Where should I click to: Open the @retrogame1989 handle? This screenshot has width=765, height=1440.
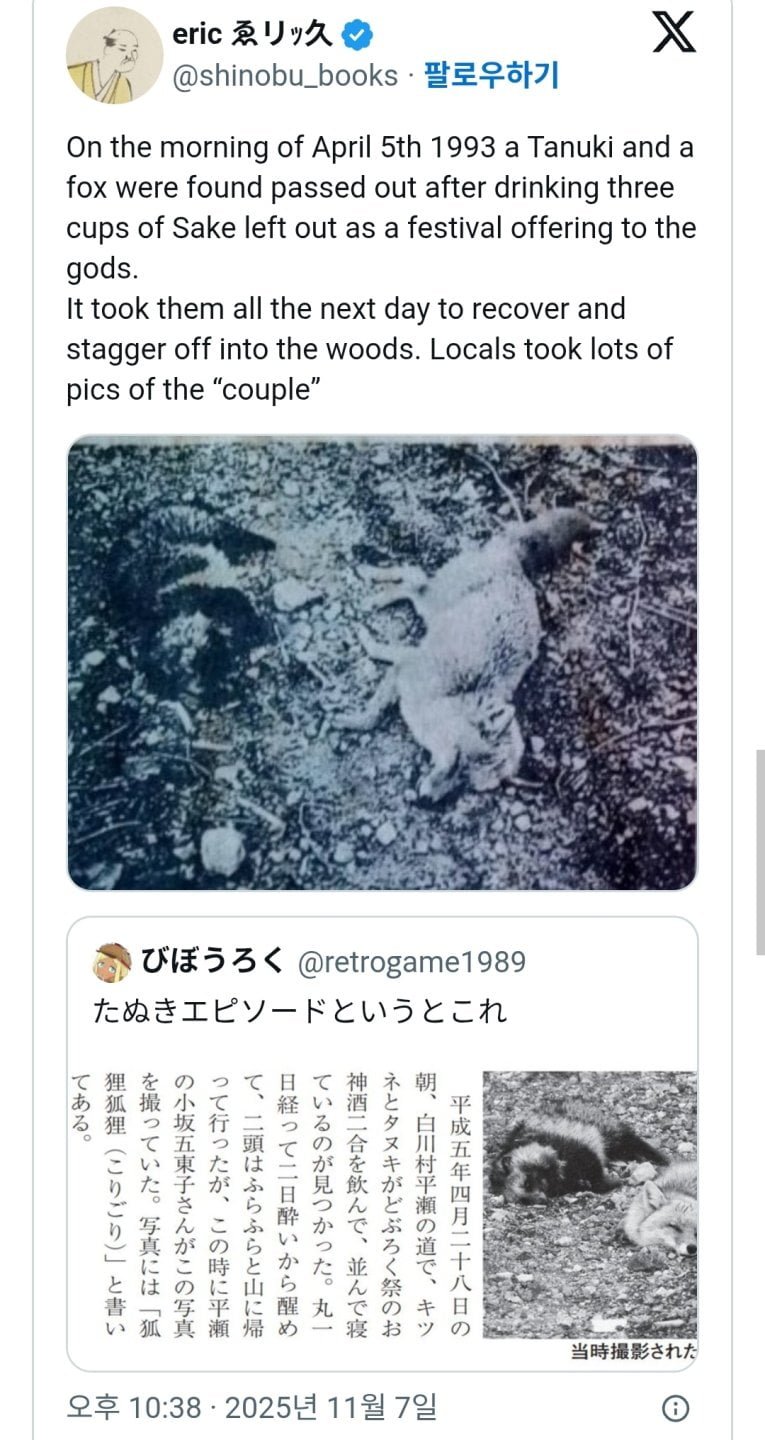coord(411,962)
